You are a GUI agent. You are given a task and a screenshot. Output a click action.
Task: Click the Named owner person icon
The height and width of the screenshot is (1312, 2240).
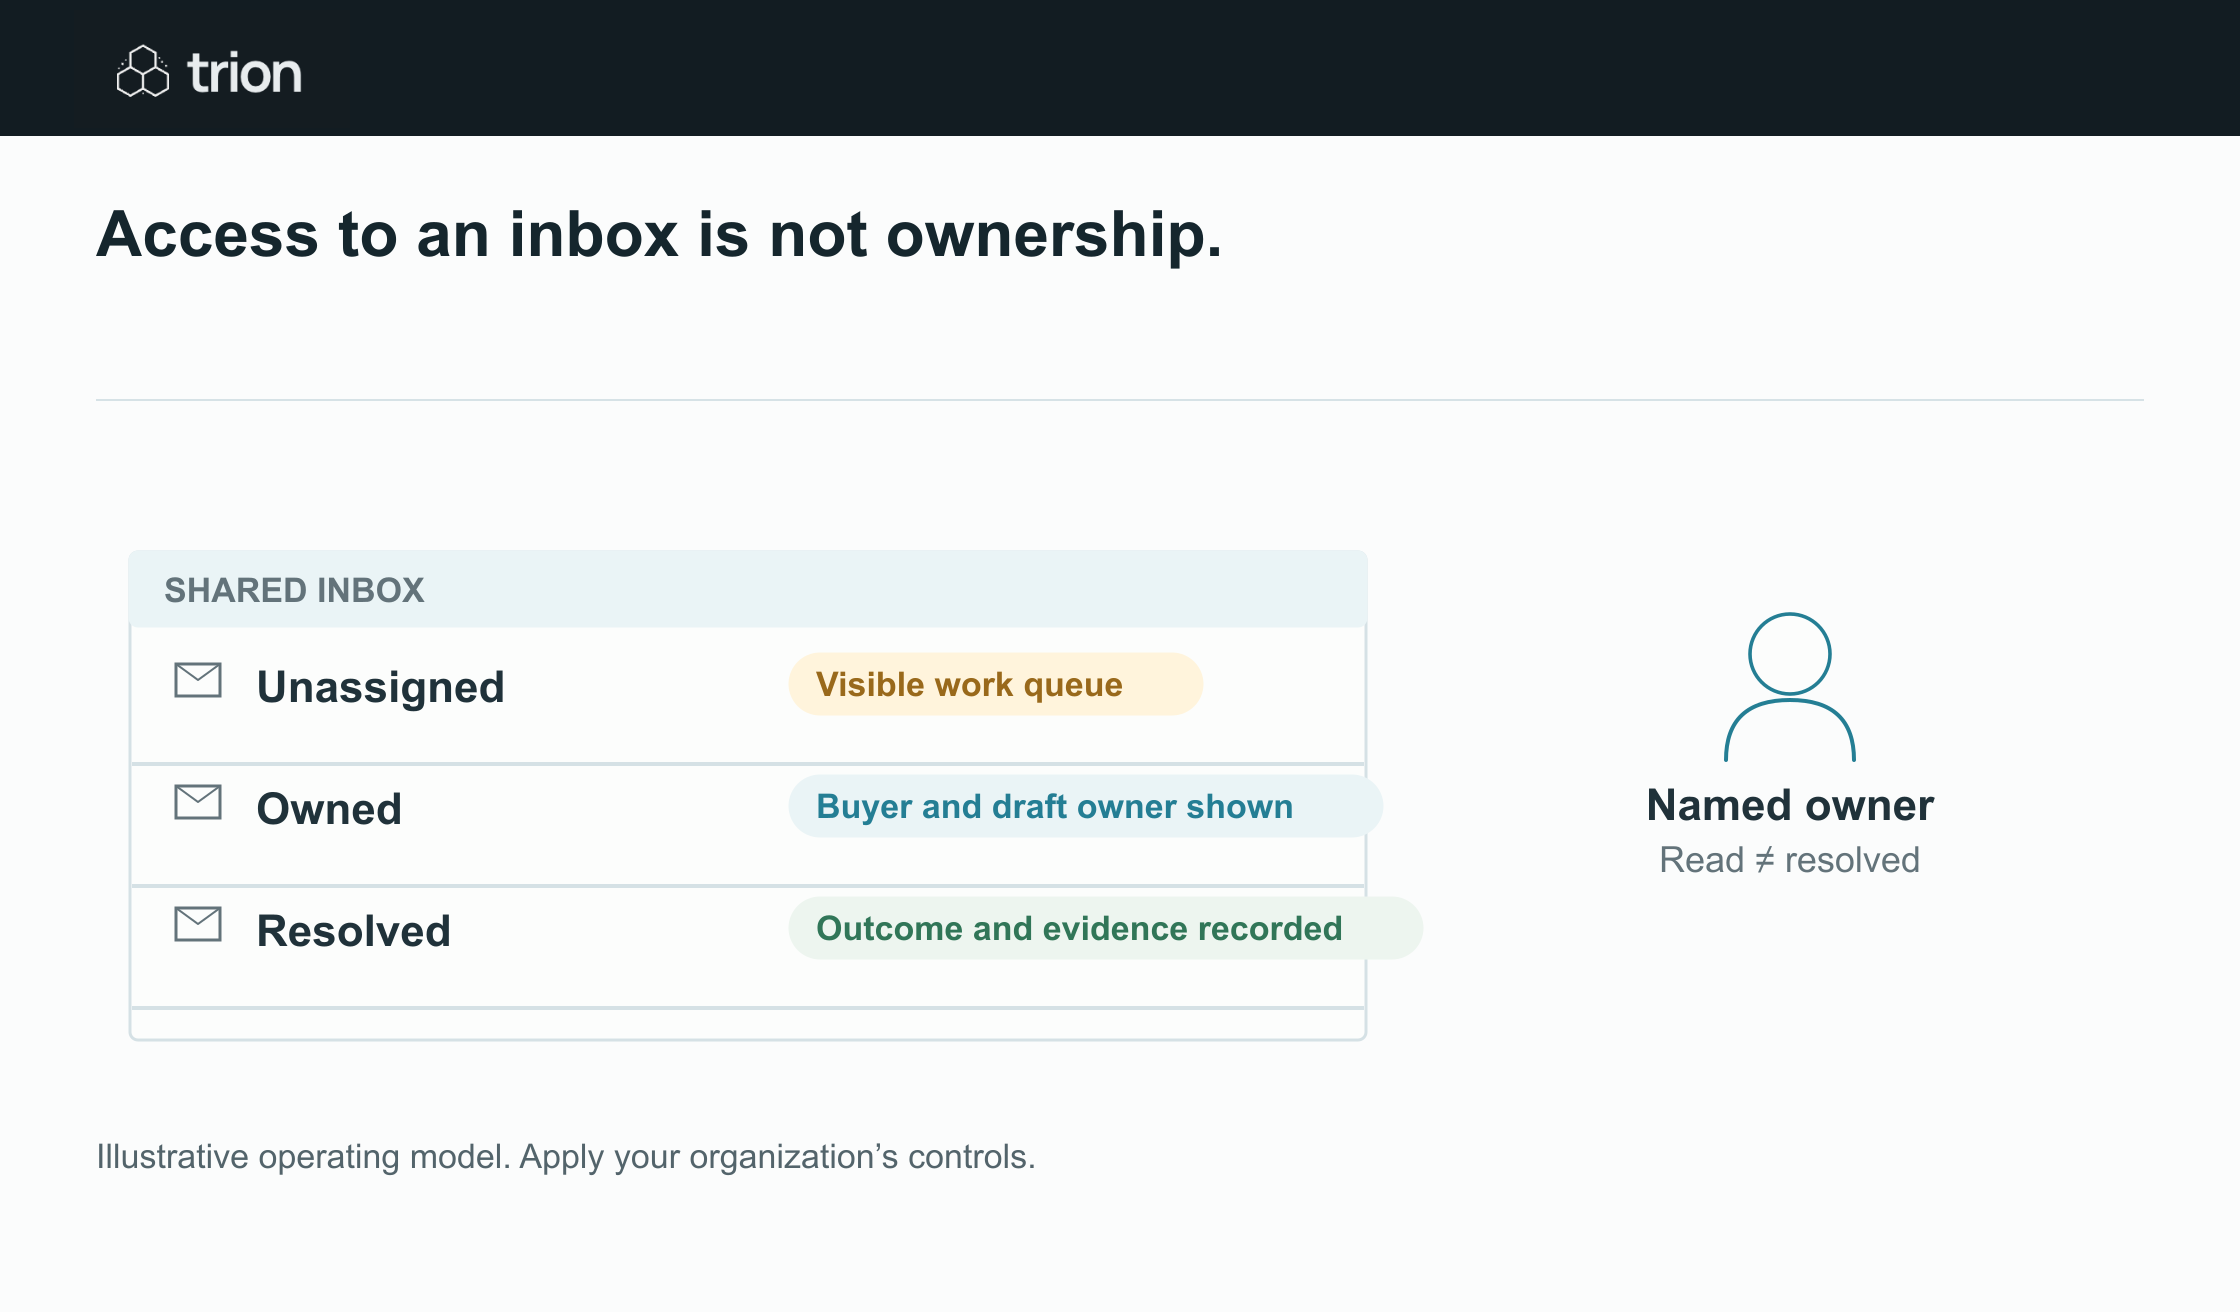(1790, 687)
